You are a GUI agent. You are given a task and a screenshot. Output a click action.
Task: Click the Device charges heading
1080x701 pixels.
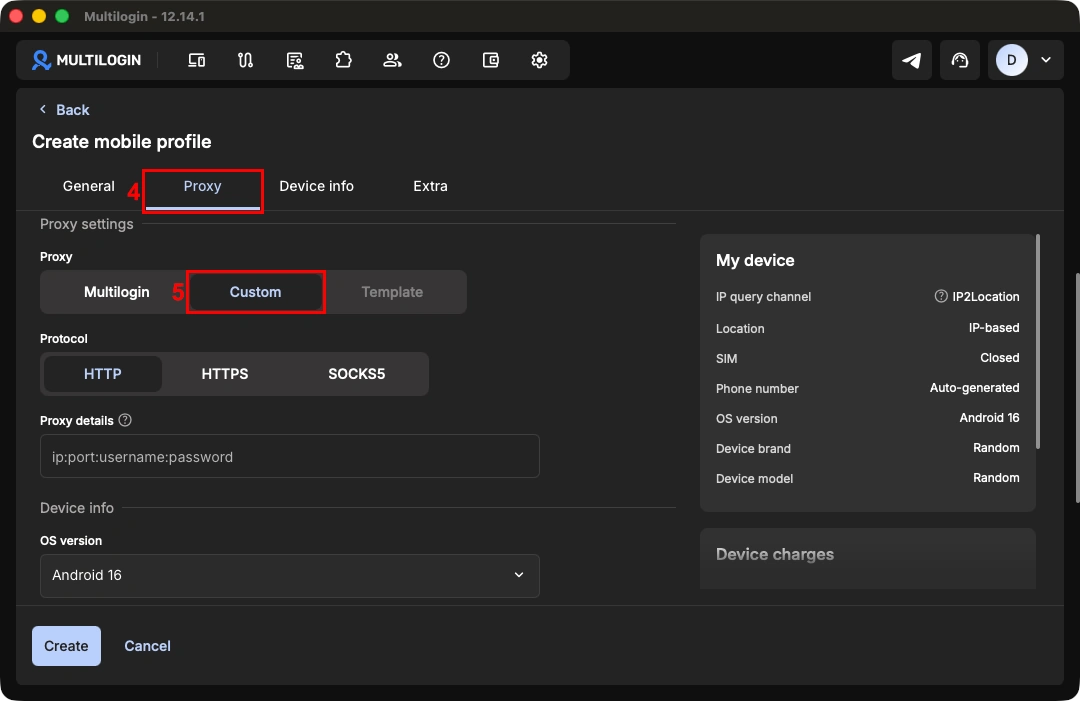pos(775,554)
